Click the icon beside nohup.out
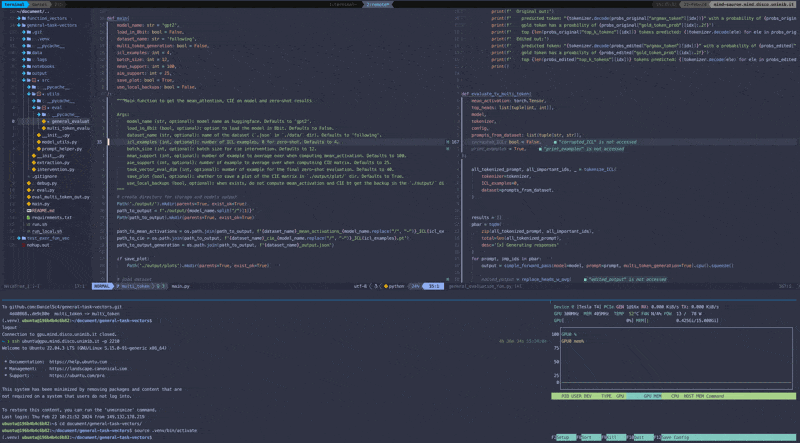This screenshot has width=800, height=443. click(x=24, y=245)
